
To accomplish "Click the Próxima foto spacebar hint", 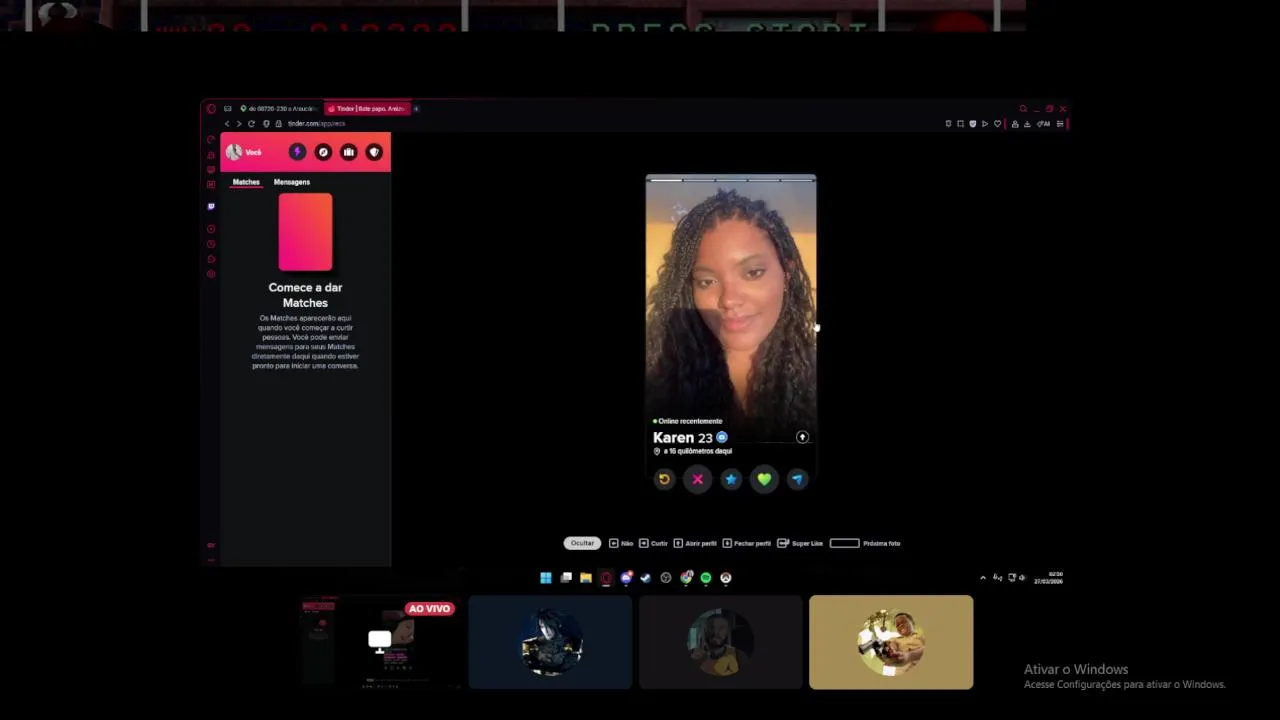I will (x=865, y=543).
